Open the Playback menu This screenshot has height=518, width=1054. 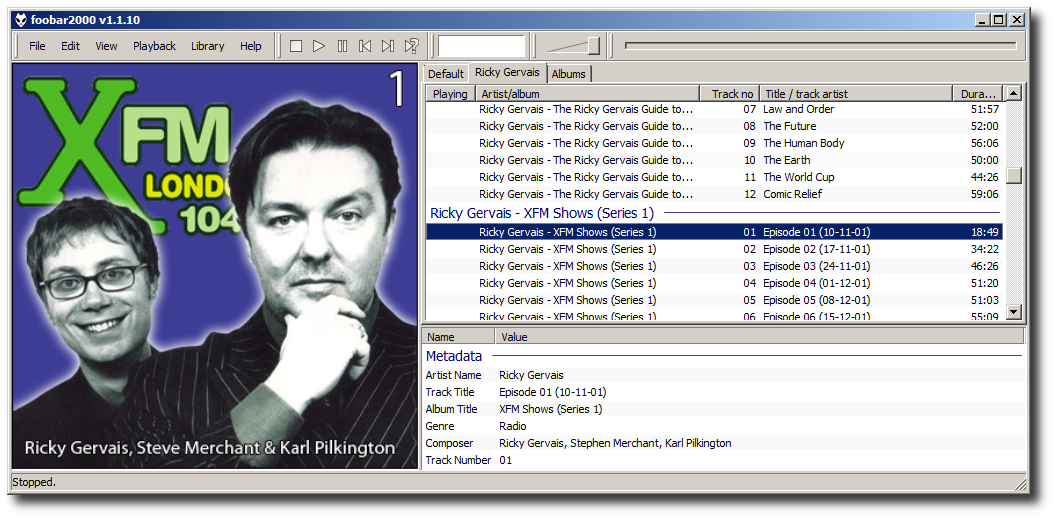tap(155, 46)
